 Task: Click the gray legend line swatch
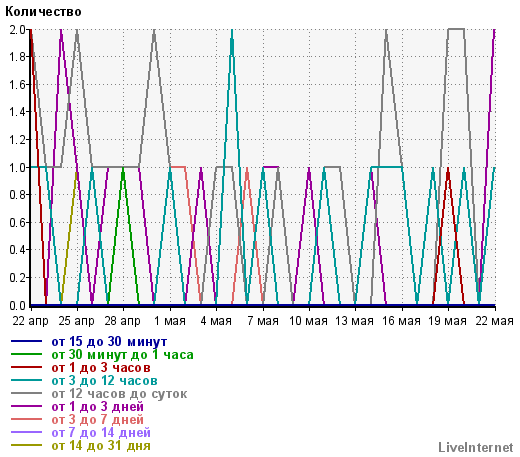(26, 393)
